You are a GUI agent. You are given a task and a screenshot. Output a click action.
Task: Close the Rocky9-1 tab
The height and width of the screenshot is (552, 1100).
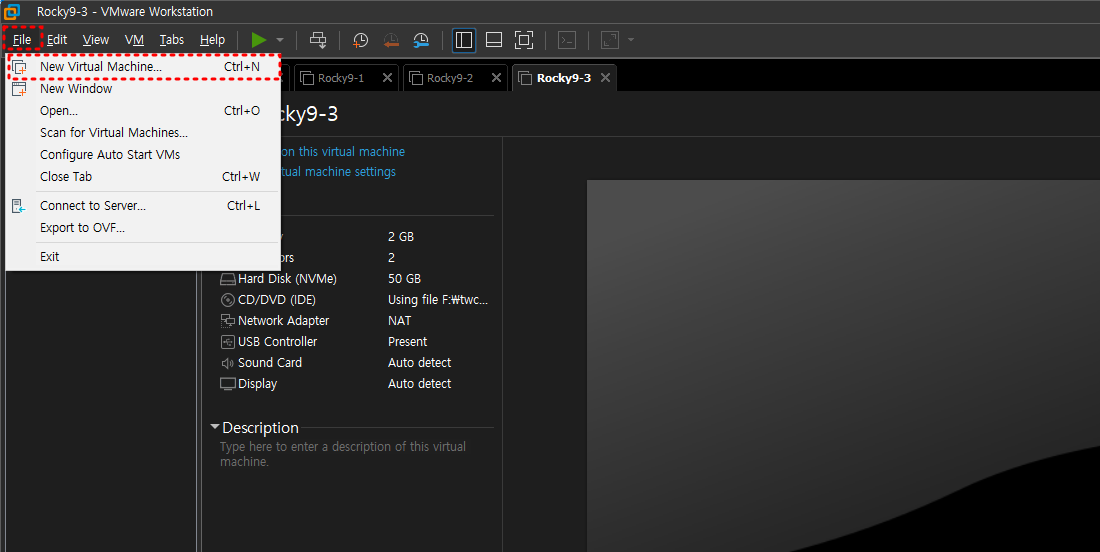pos(387,78)
